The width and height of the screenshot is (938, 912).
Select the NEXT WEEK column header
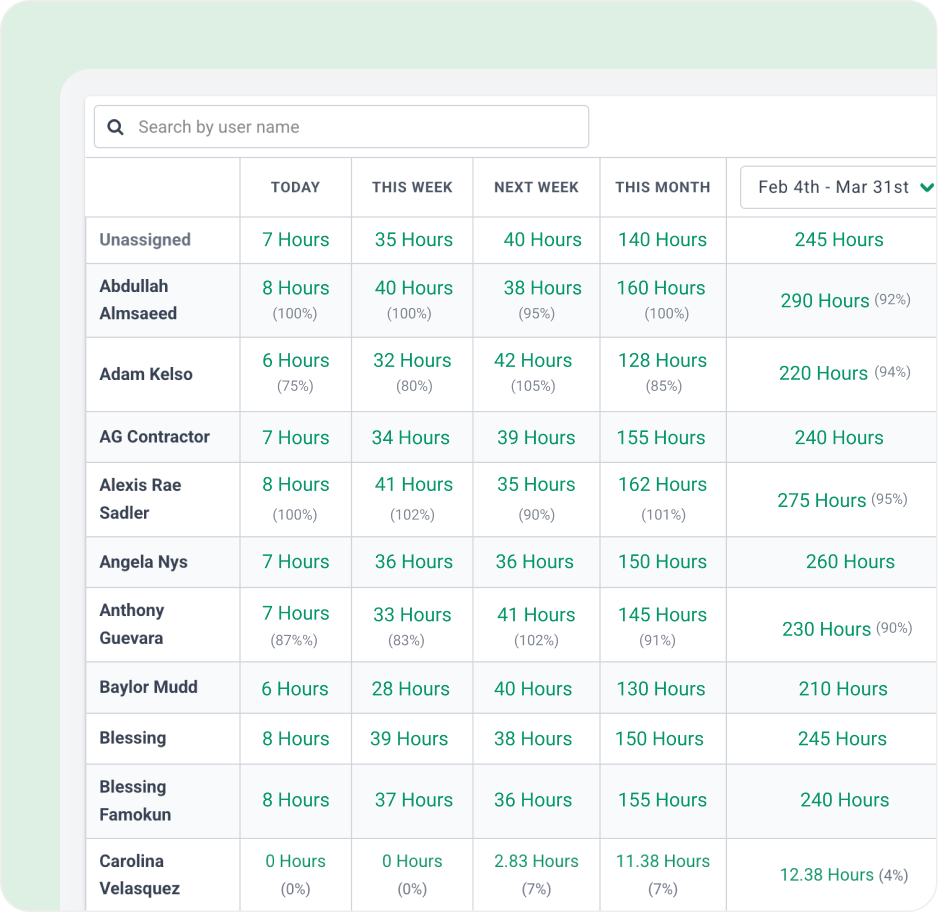pos(537,187)
